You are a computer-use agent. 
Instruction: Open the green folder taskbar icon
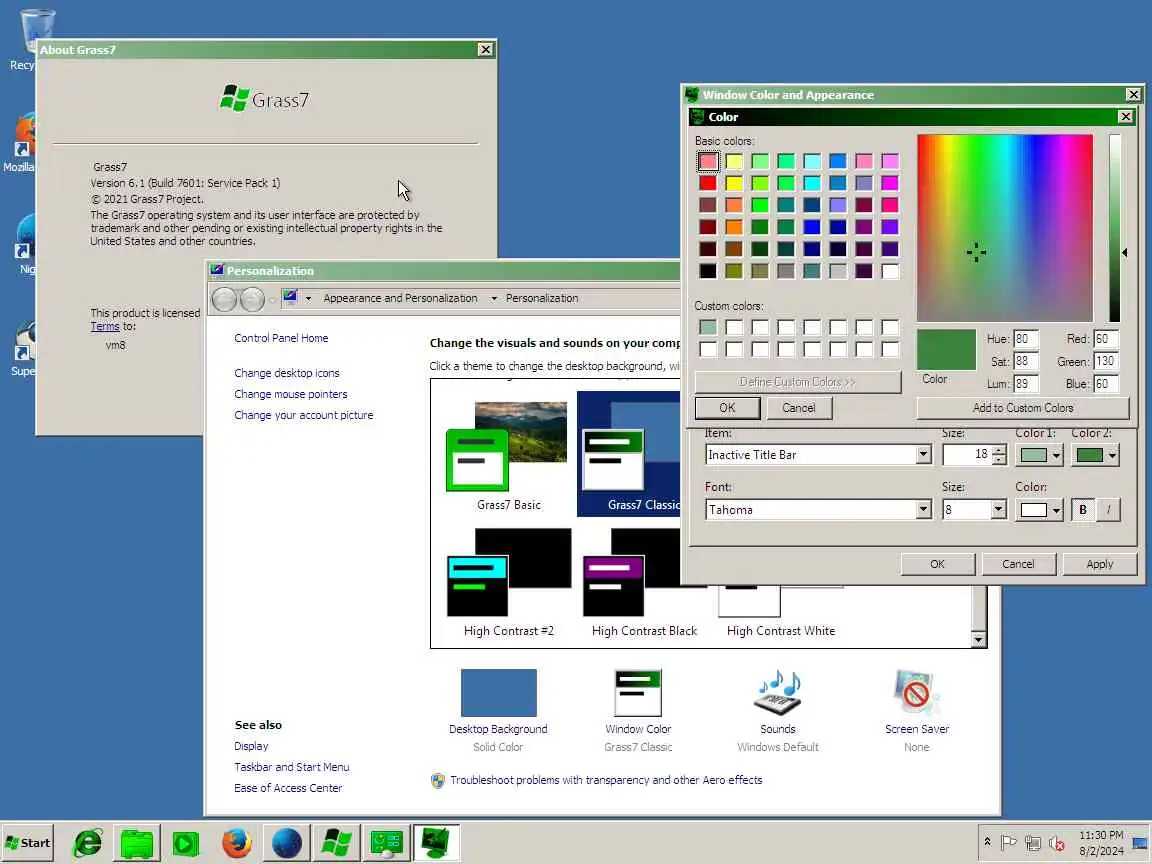(137, 843)
